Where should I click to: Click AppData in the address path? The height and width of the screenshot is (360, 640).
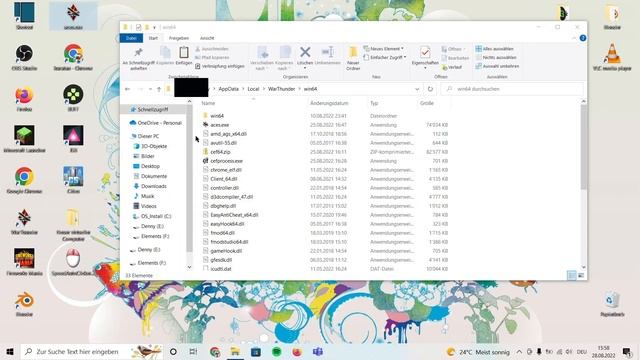coord(229,89)
